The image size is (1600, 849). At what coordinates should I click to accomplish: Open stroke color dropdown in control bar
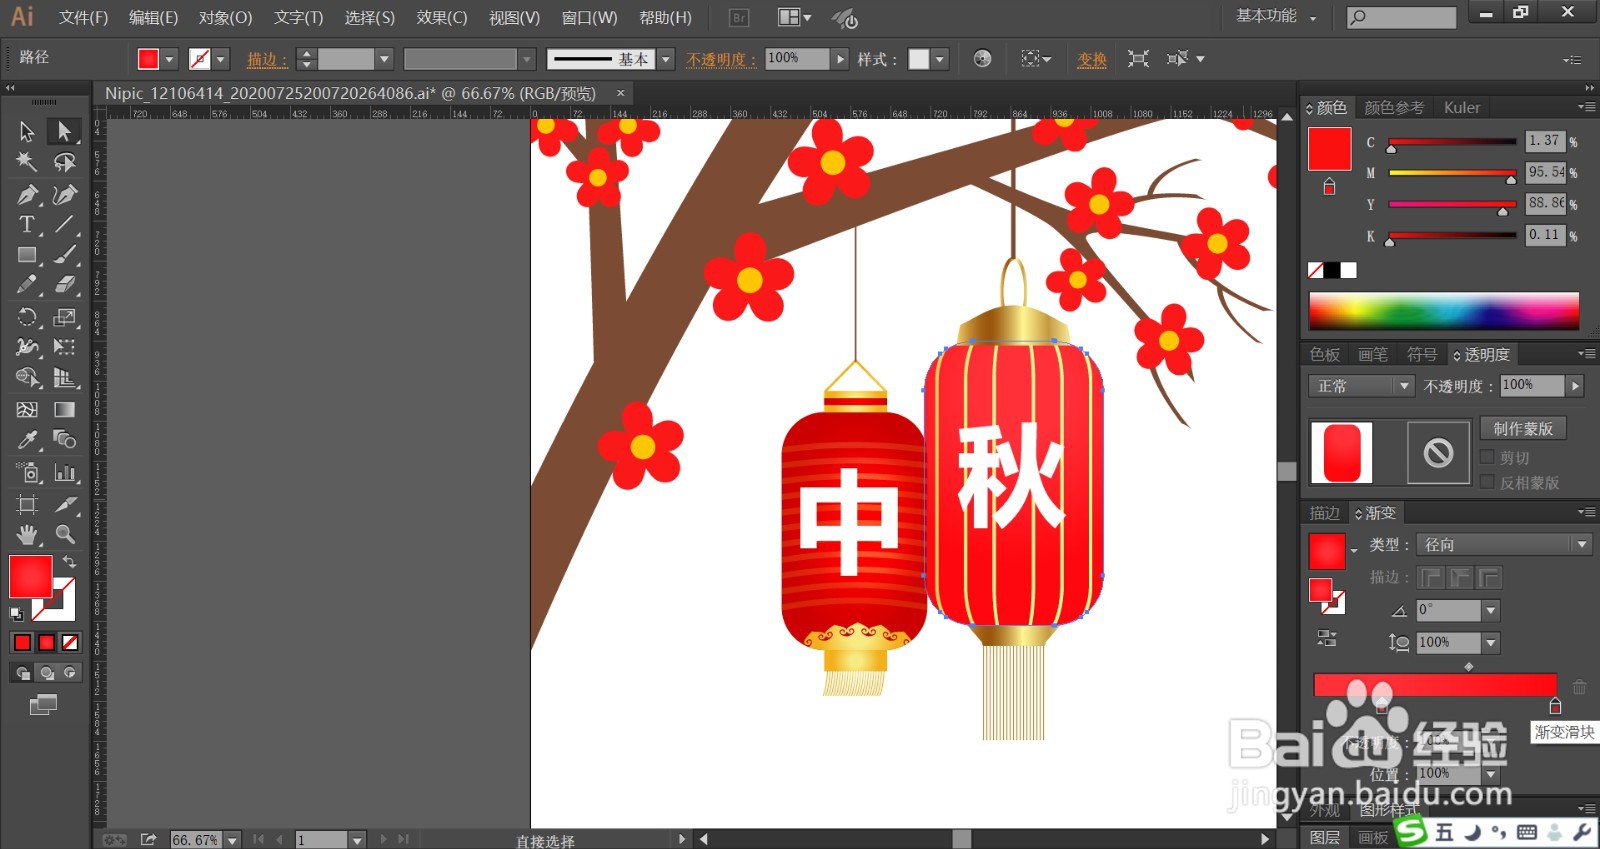(x=221, y=59)
